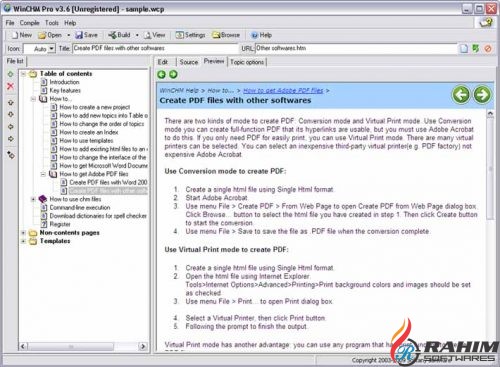
Task: Collapse the Table of contents node
Action: pyautogui.click(x=23, y=74)
